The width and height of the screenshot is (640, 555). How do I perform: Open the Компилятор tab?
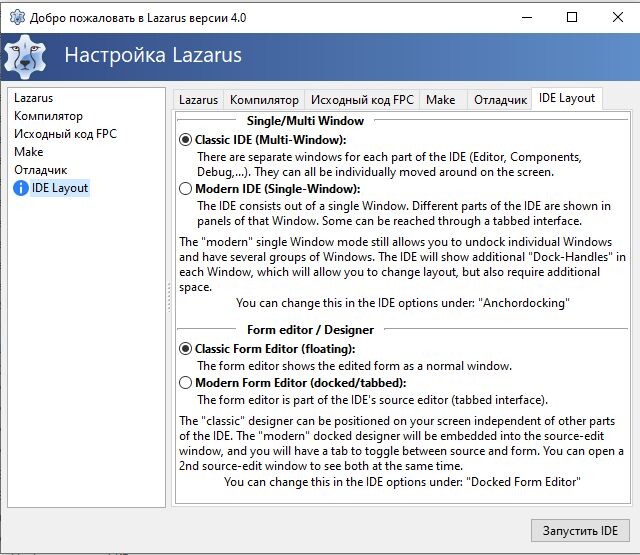[264, 100]
